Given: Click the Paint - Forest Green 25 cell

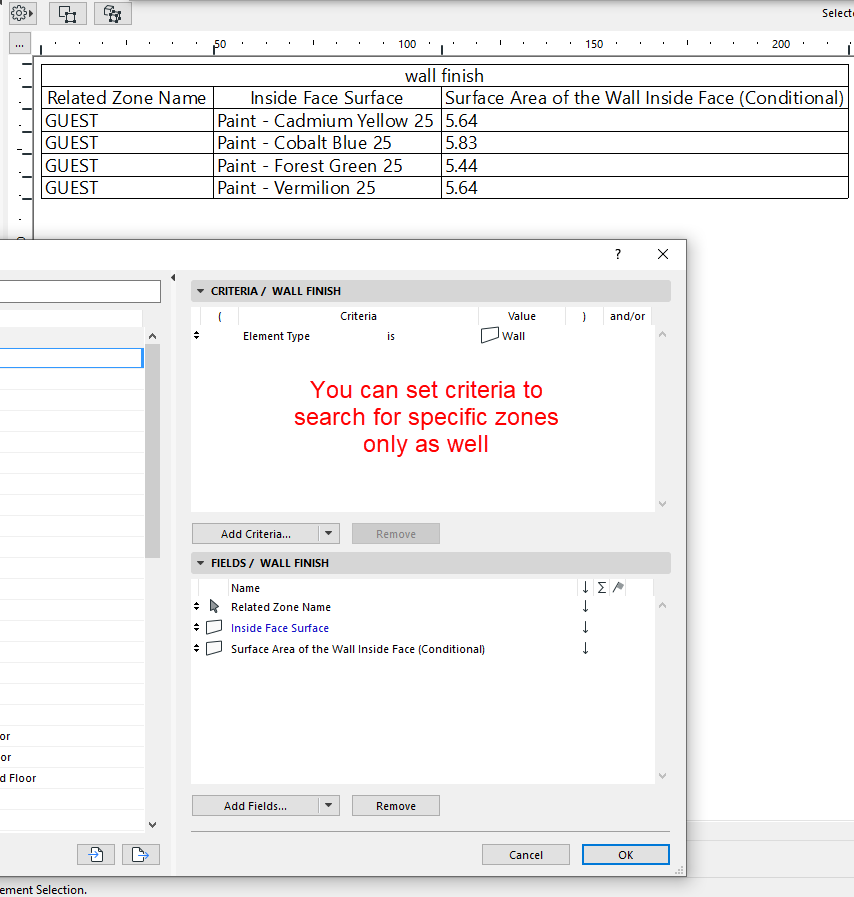Looking at the screenshot, I should click(x=327, y=166).
